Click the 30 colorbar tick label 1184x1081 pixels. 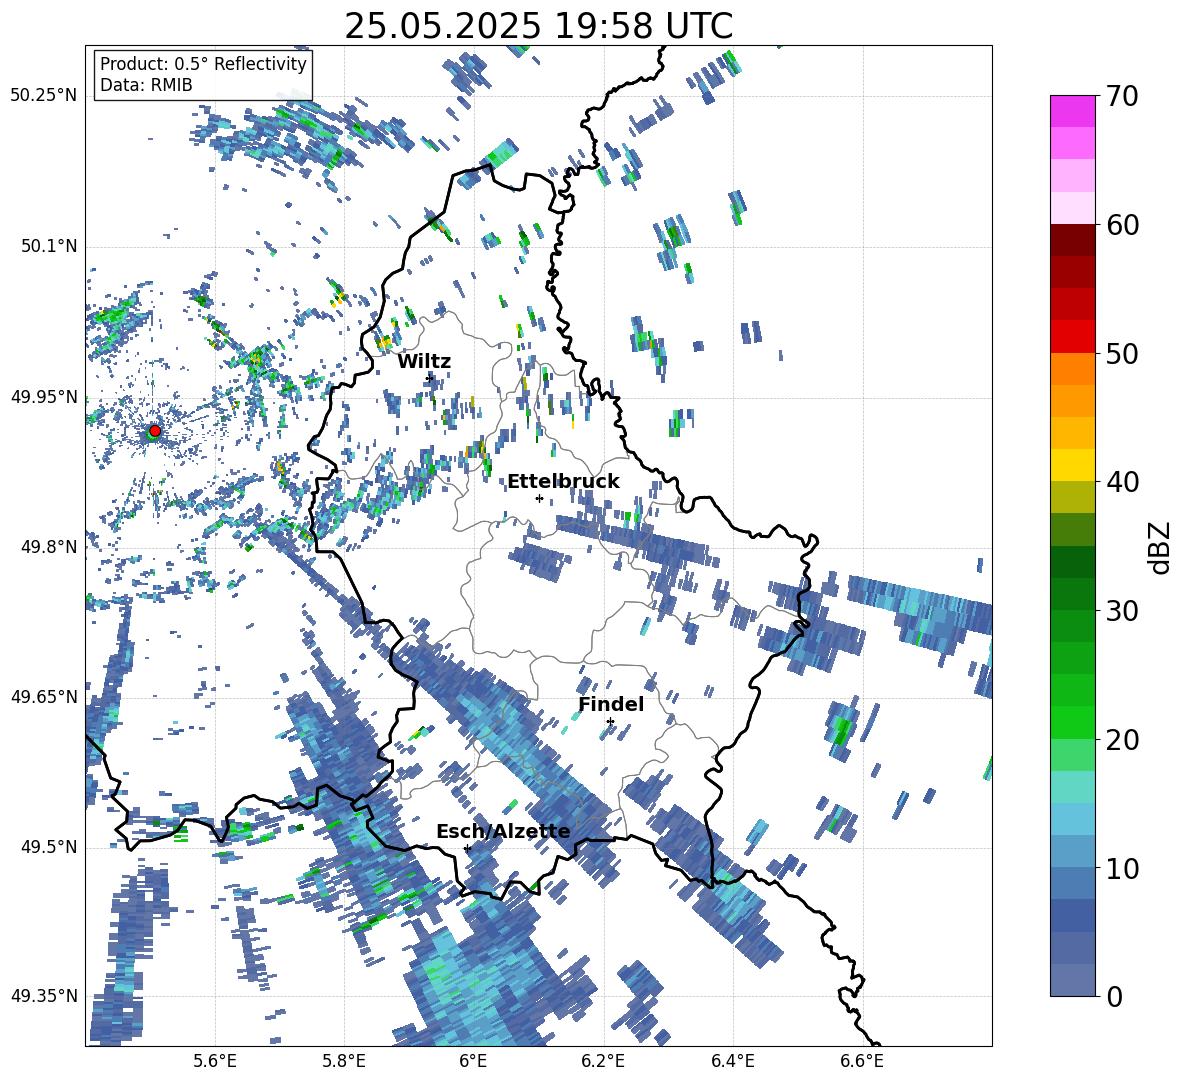[1123, 610]
